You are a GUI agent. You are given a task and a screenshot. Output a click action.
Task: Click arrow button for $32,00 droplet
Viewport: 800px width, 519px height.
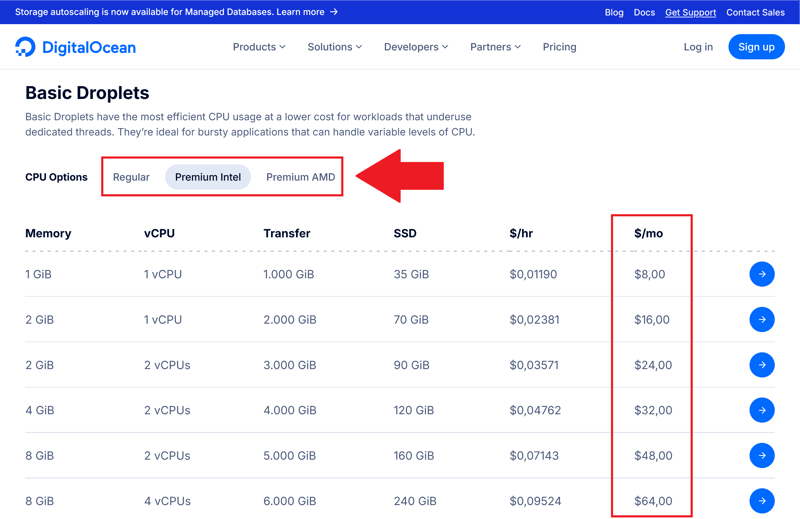[x=762, y=410]
